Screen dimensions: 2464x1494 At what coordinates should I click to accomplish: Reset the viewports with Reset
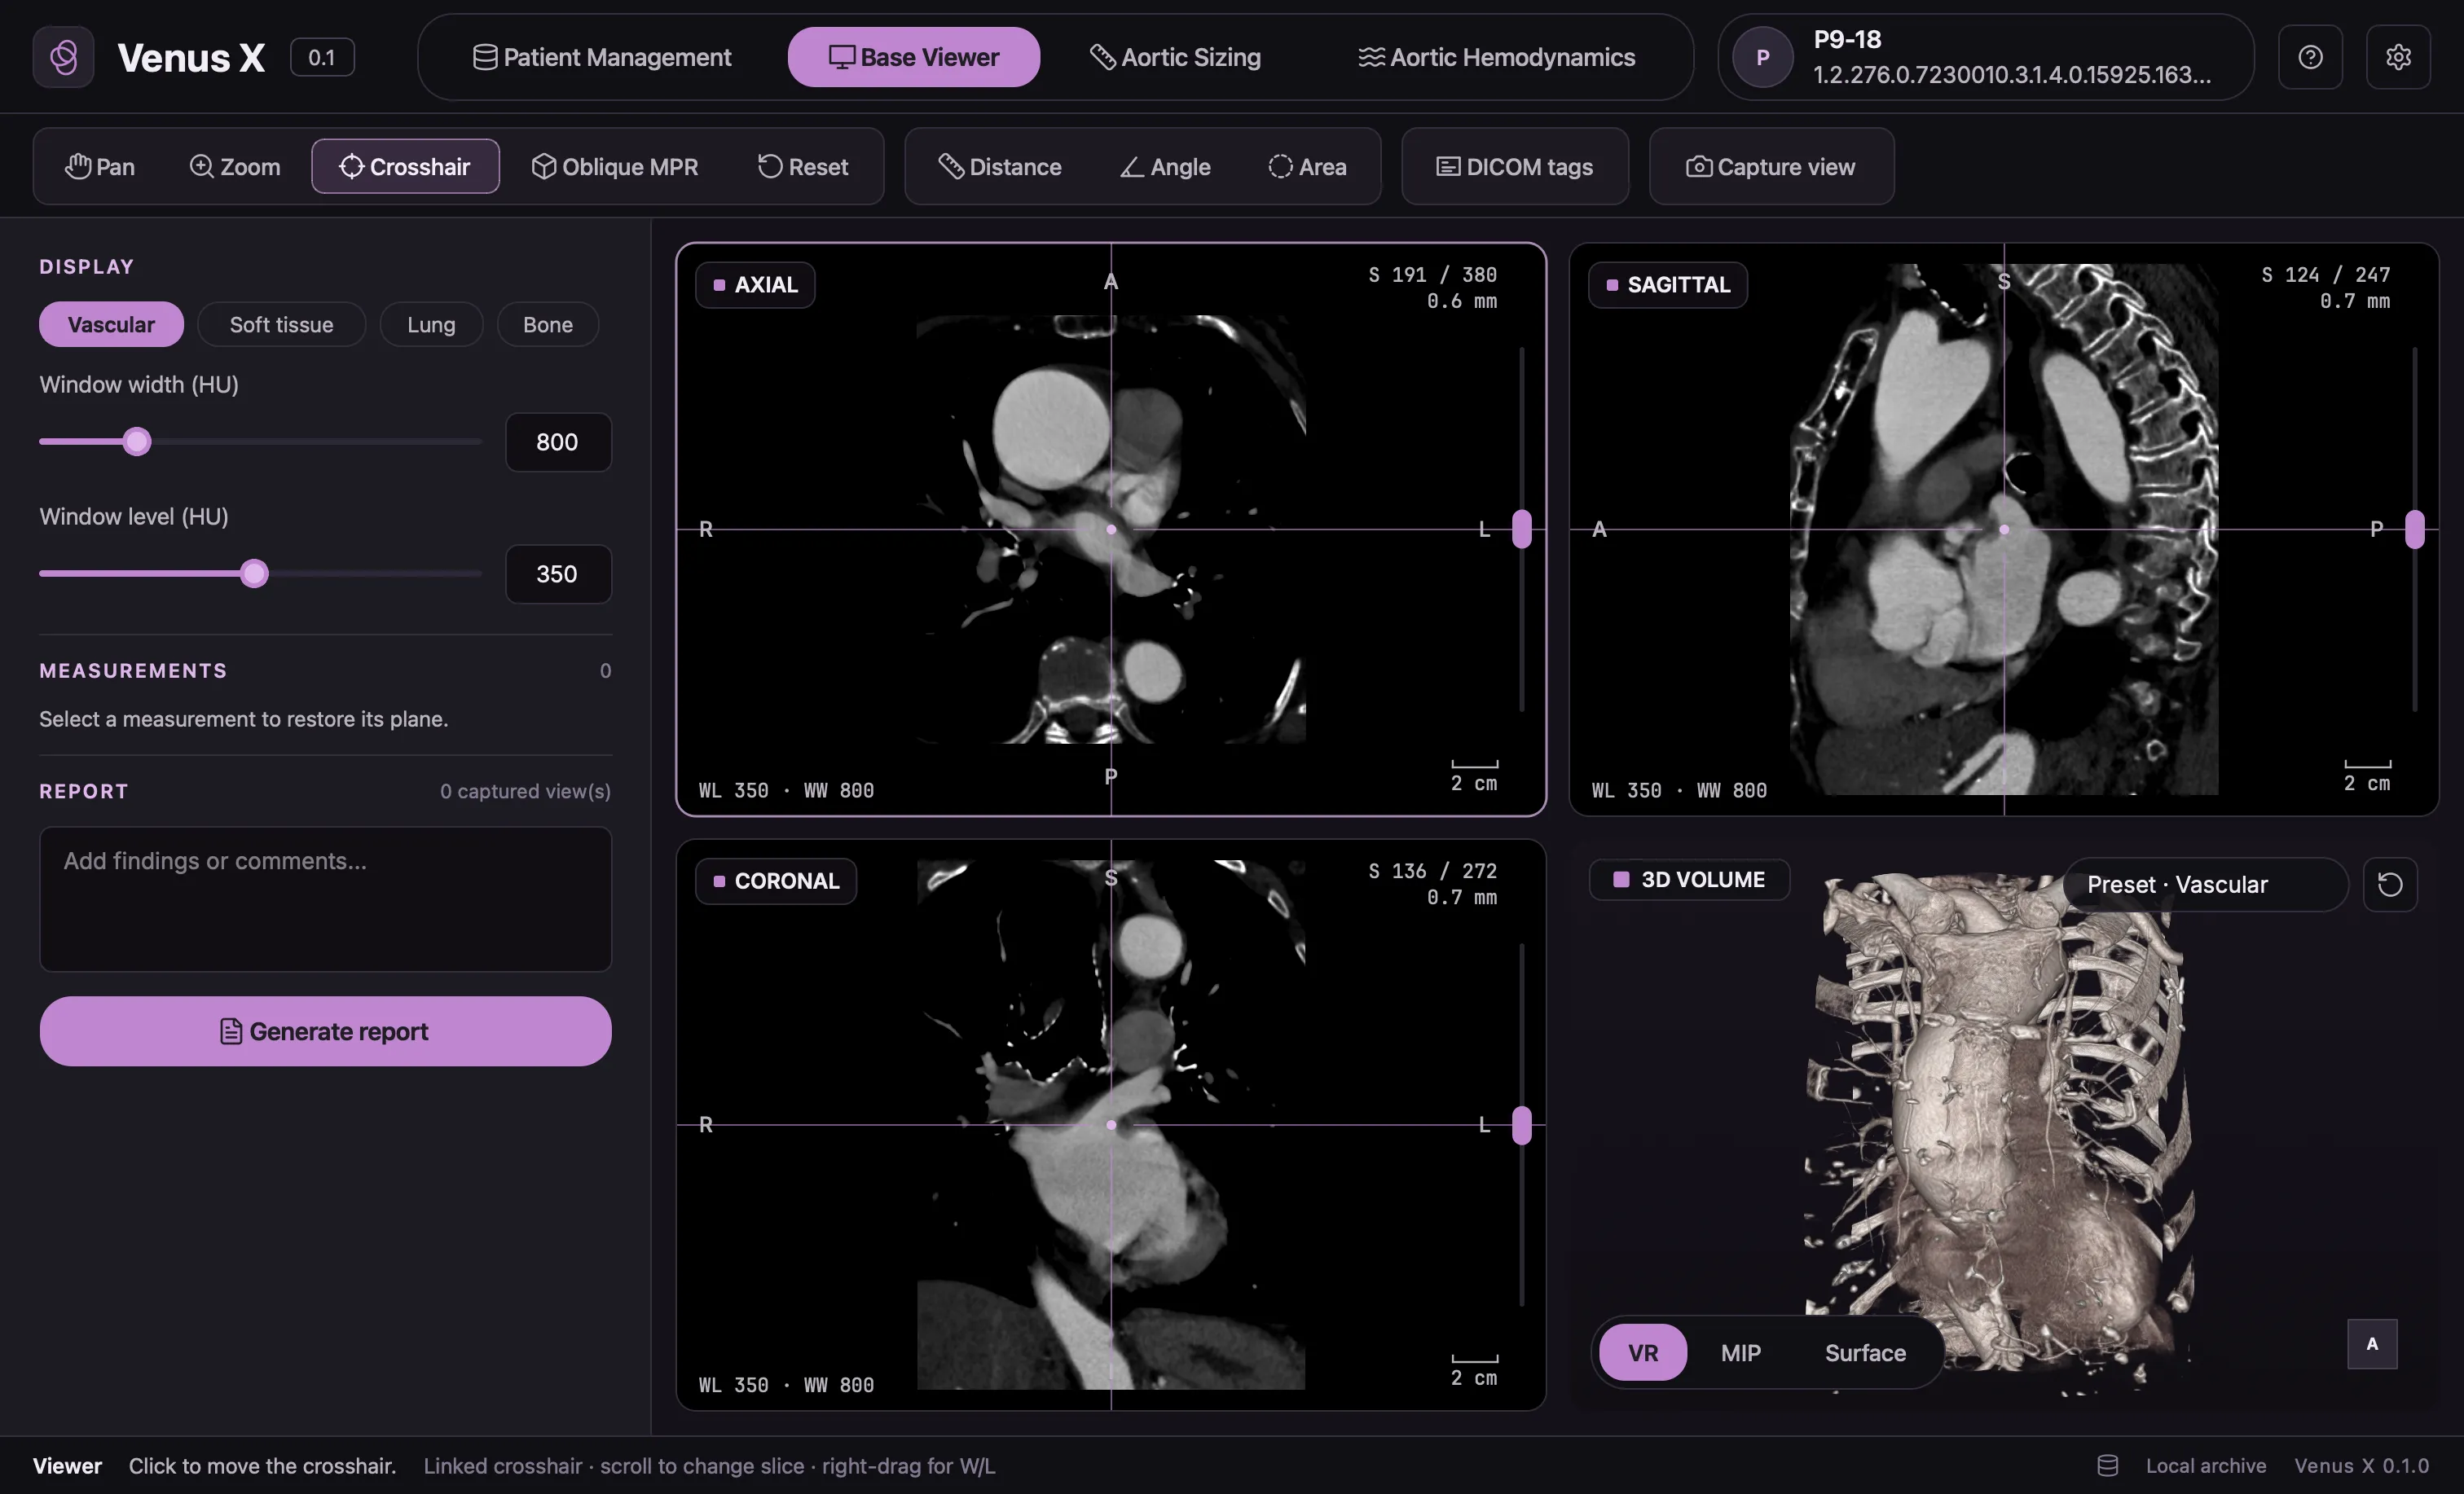(803, 166)
